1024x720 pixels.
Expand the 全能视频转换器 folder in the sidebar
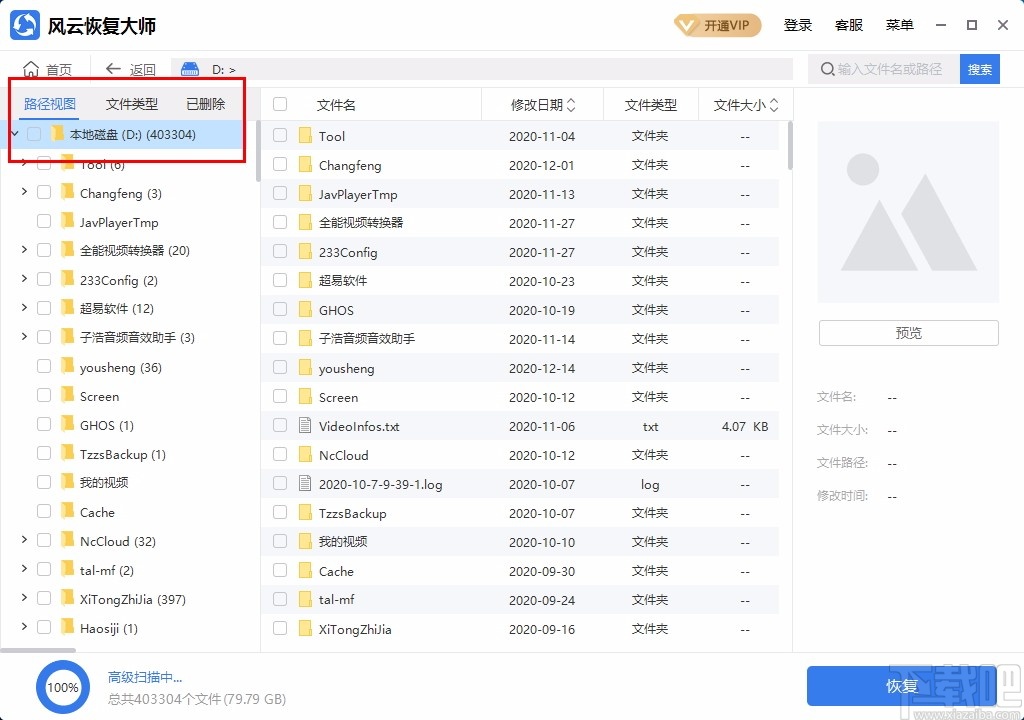pyautogui.click(x=23, y=250)
